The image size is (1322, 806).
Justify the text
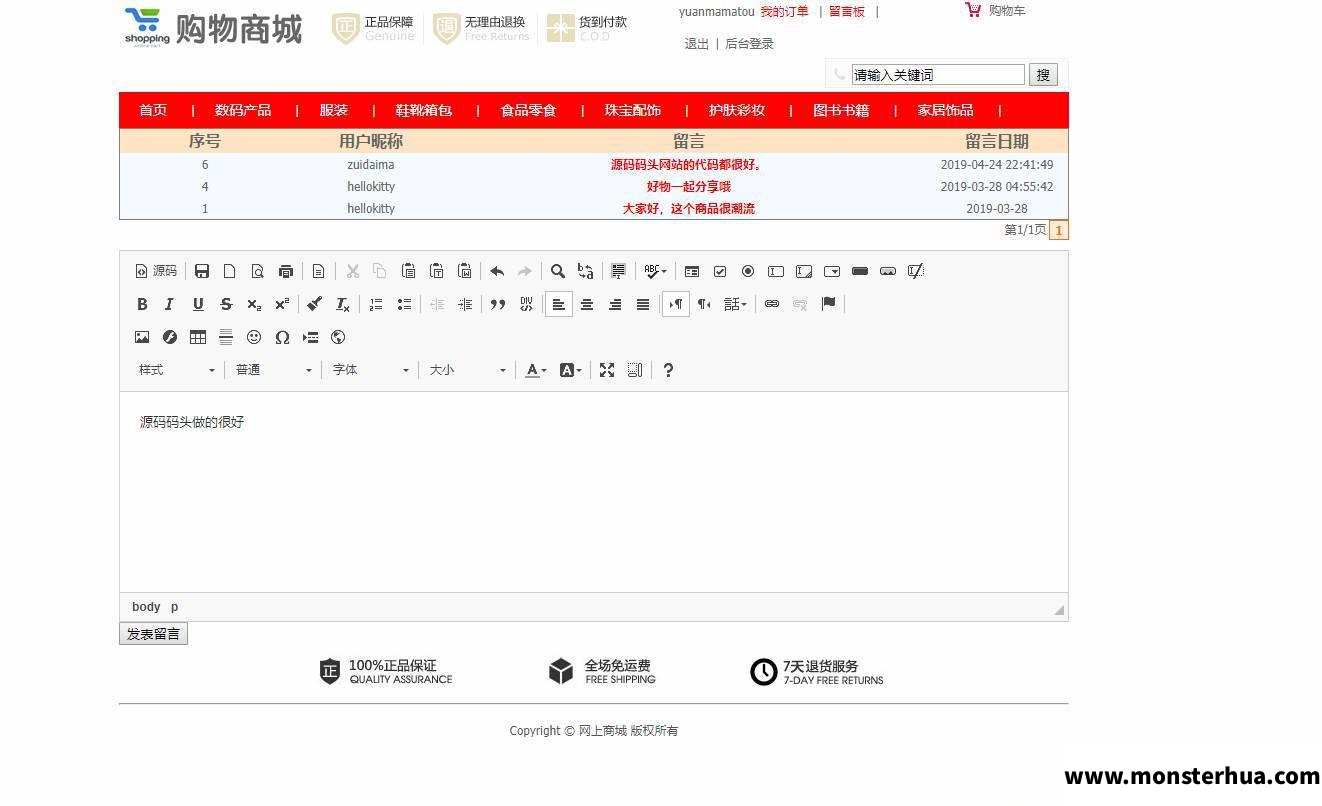tap(643, 304)
